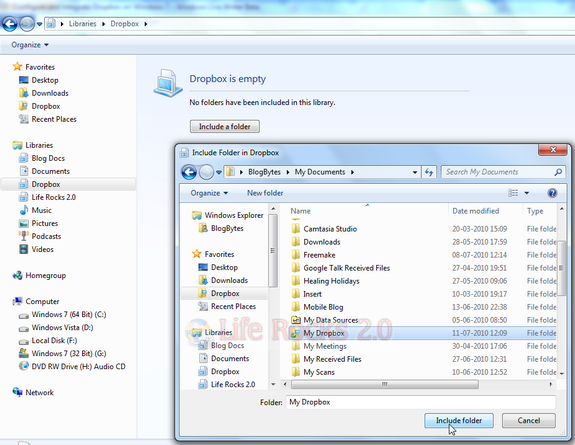
Task: Open Documents library in dialog pane
Action: click(230, 358)
